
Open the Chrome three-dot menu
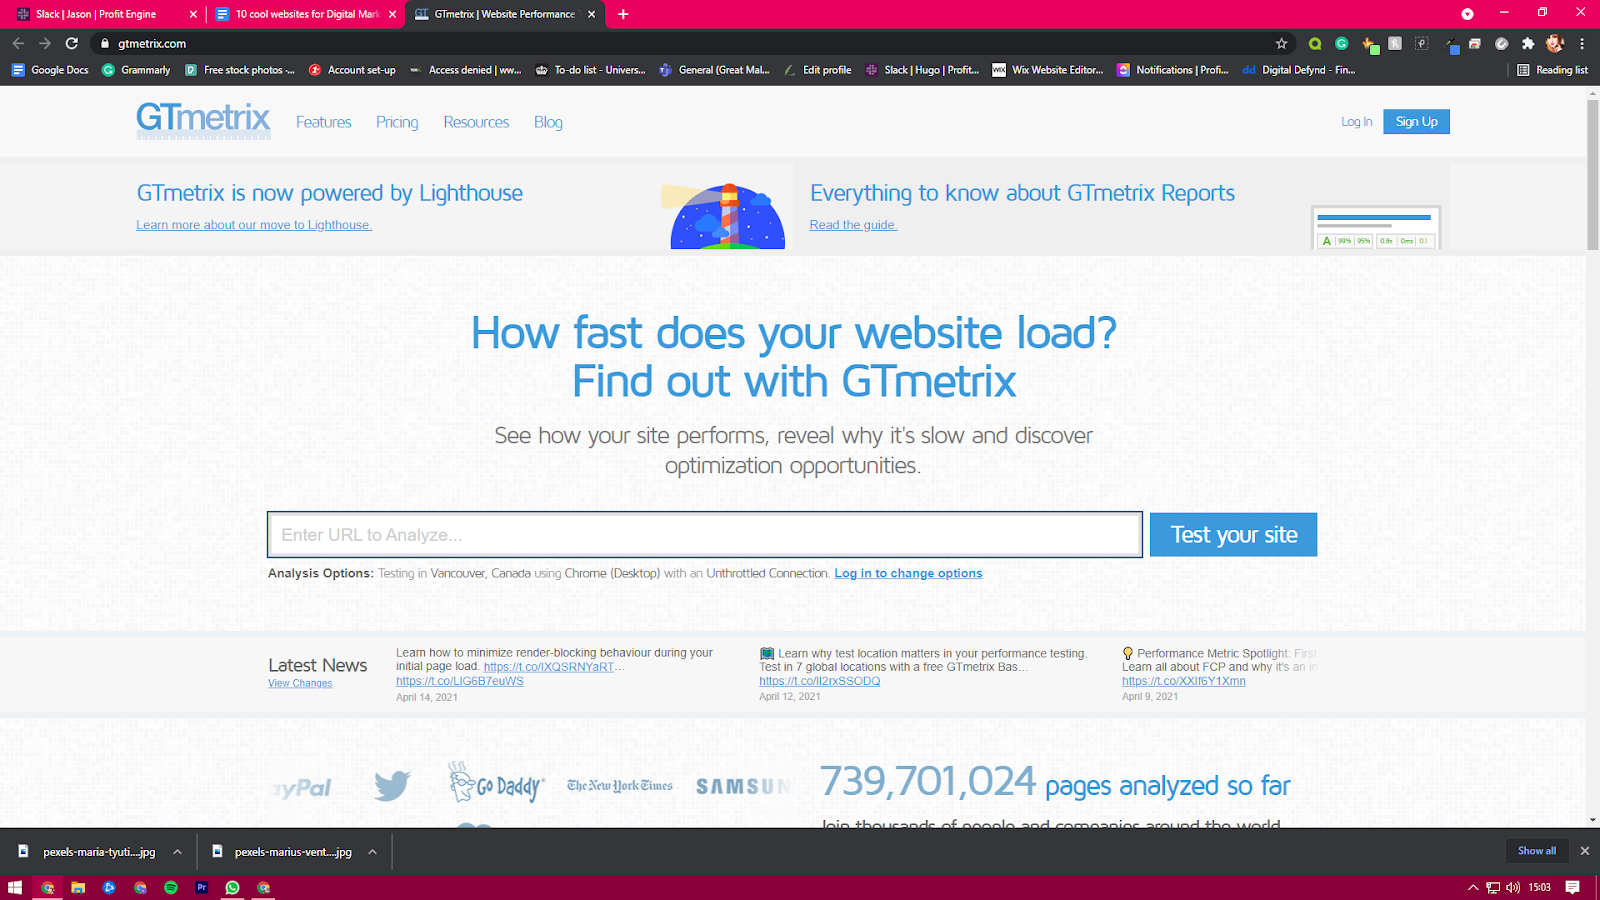(1582, 43)
